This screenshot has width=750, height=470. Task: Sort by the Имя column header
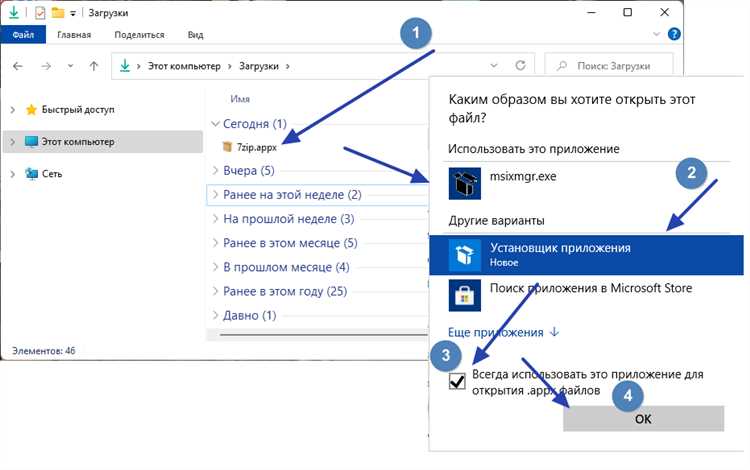[x=240, y=99]
